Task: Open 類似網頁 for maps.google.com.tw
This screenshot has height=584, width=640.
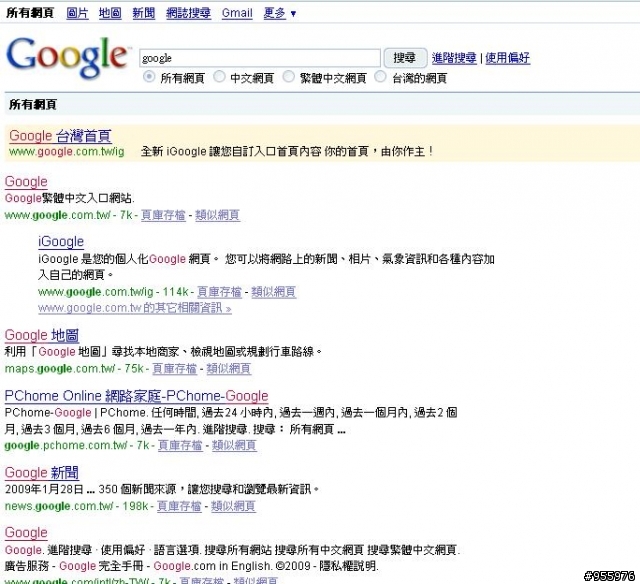Action: click(229, 369)
